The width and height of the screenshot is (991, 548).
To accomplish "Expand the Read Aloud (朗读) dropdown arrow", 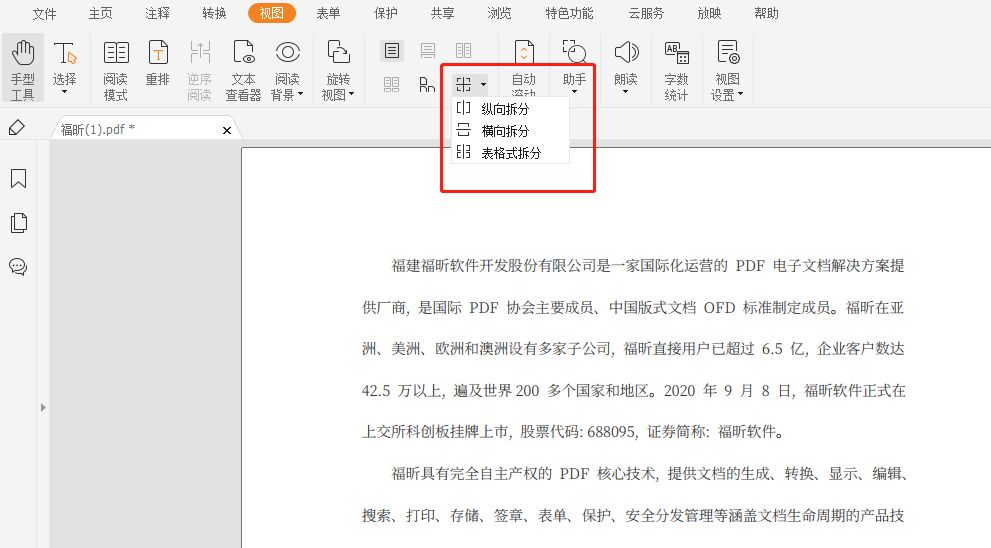I will 626,92.
